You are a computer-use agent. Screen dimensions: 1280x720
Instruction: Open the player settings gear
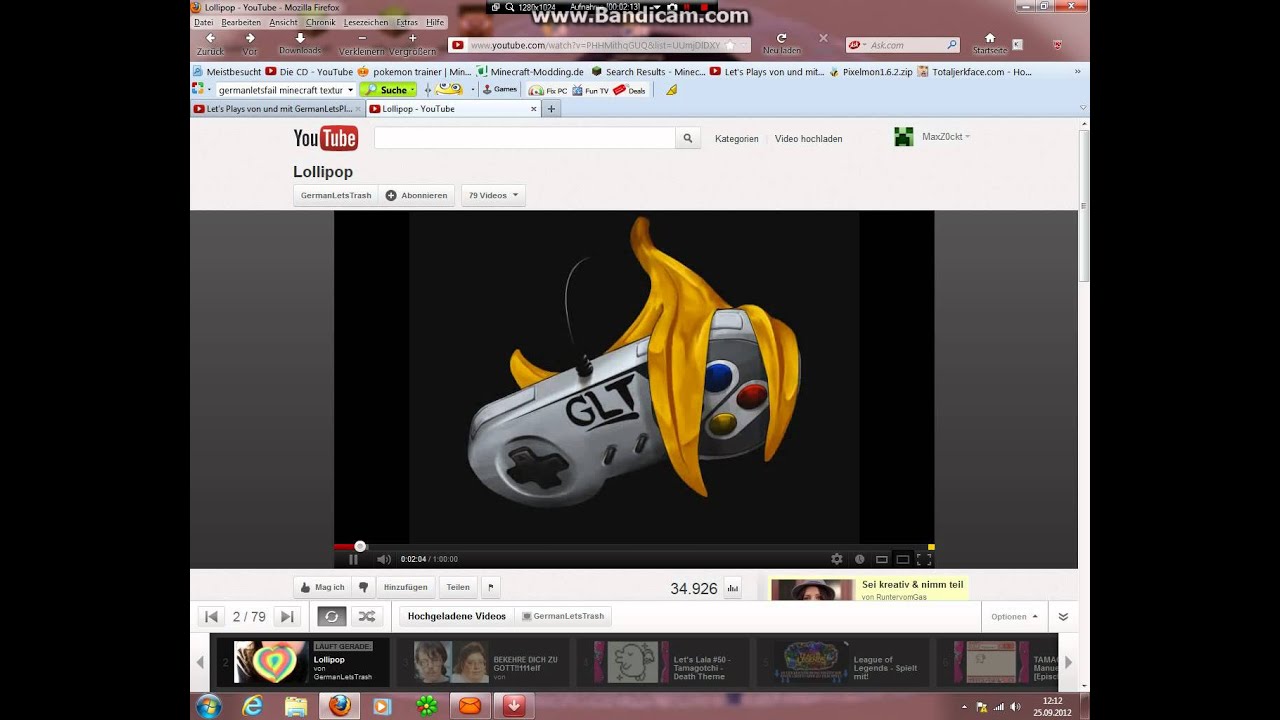point(837,559)
